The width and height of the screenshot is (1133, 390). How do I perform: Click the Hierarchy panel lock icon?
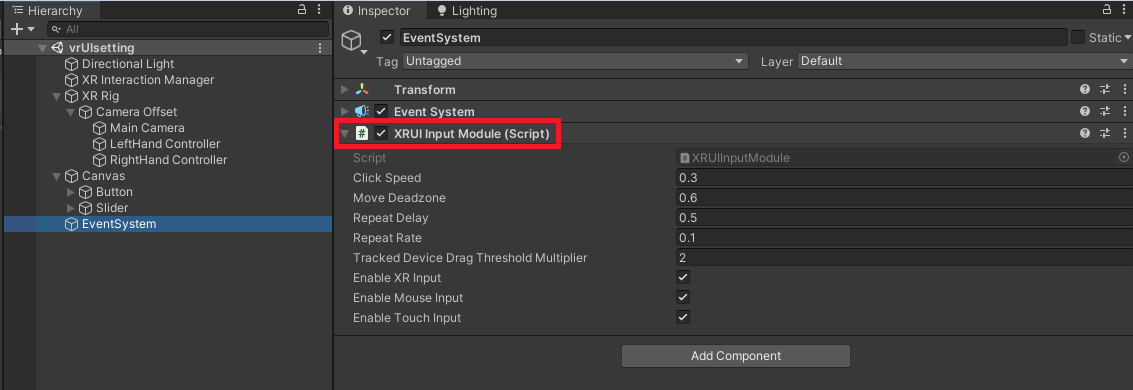pyautogui.click(x=302, y=10)
